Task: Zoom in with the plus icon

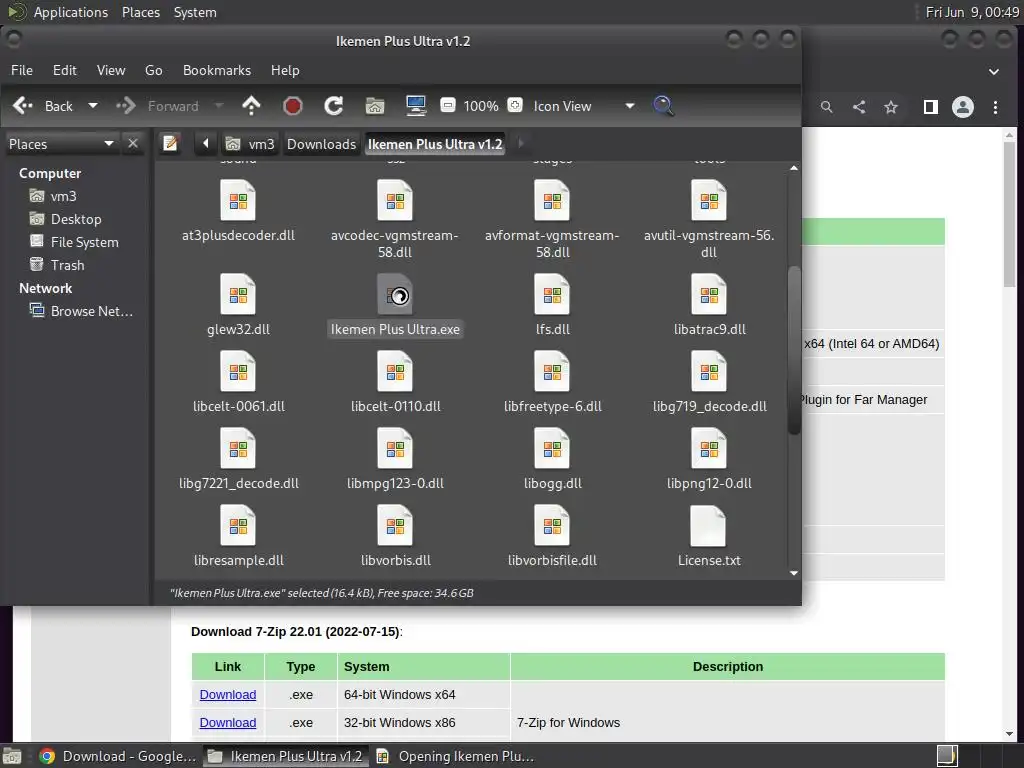Action: tap(515, 105)
